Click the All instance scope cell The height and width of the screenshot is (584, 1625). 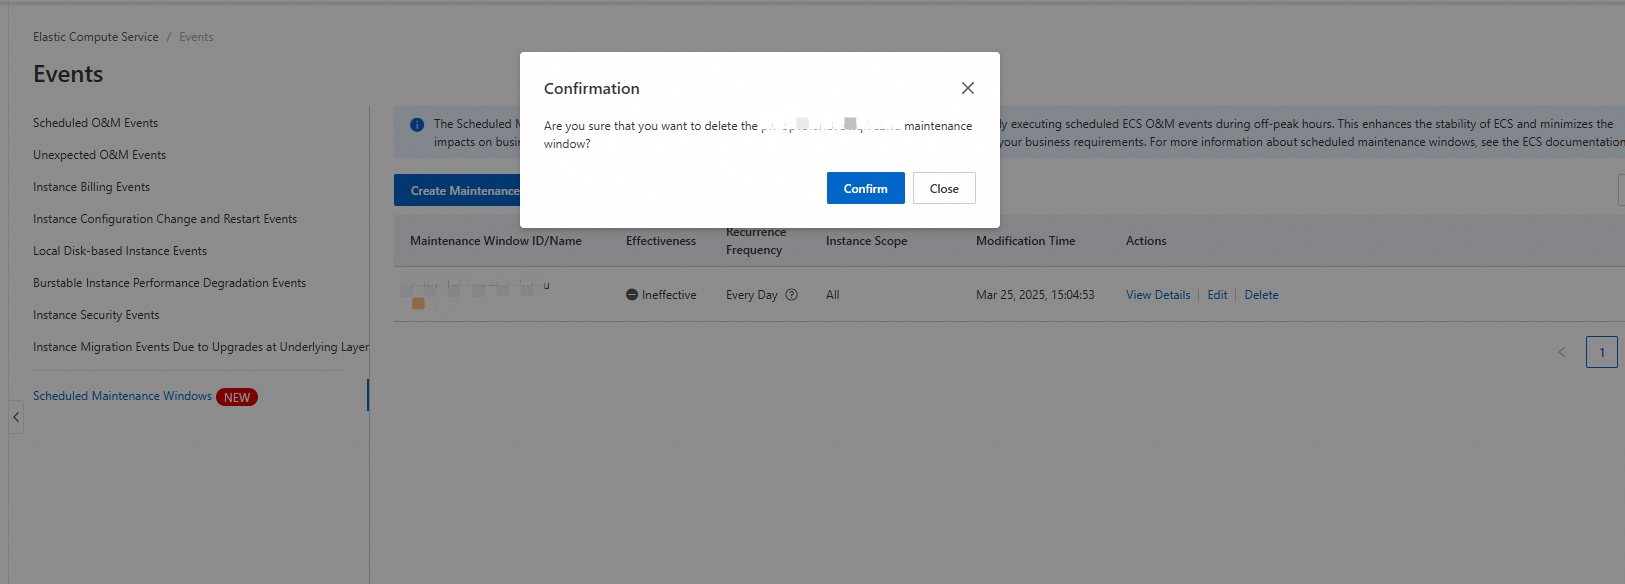[x=833, y=295]
